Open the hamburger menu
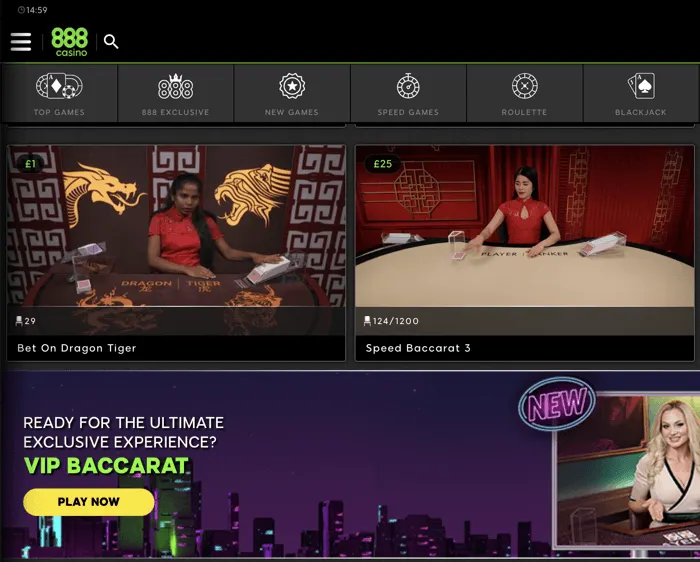The width and height of the screenshot is (700, 562). tap(21, 42)
